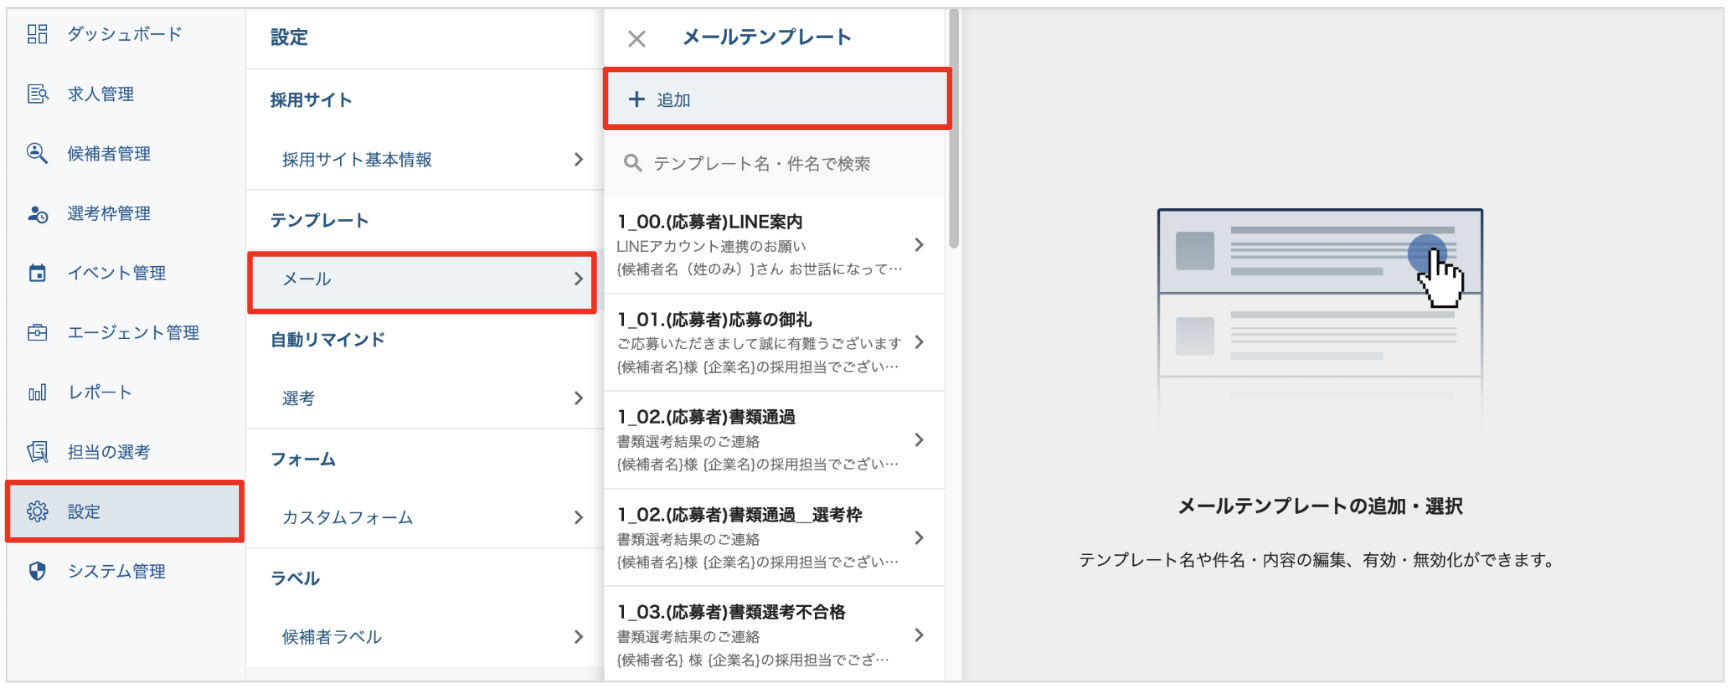This screenshot has width=1736, height=694.
Task: Click the システム管理 shield icon
Action: tap(37, 571)
